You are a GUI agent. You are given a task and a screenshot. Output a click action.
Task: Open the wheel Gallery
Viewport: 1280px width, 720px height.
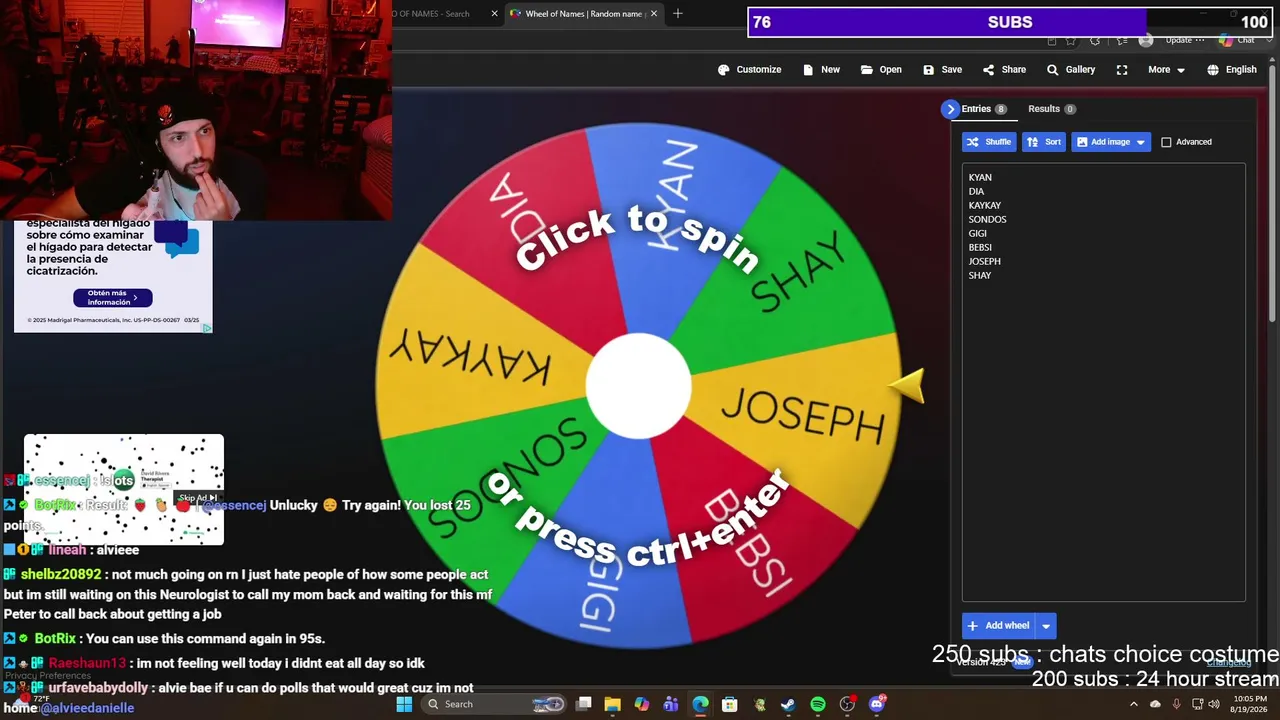1070,70
